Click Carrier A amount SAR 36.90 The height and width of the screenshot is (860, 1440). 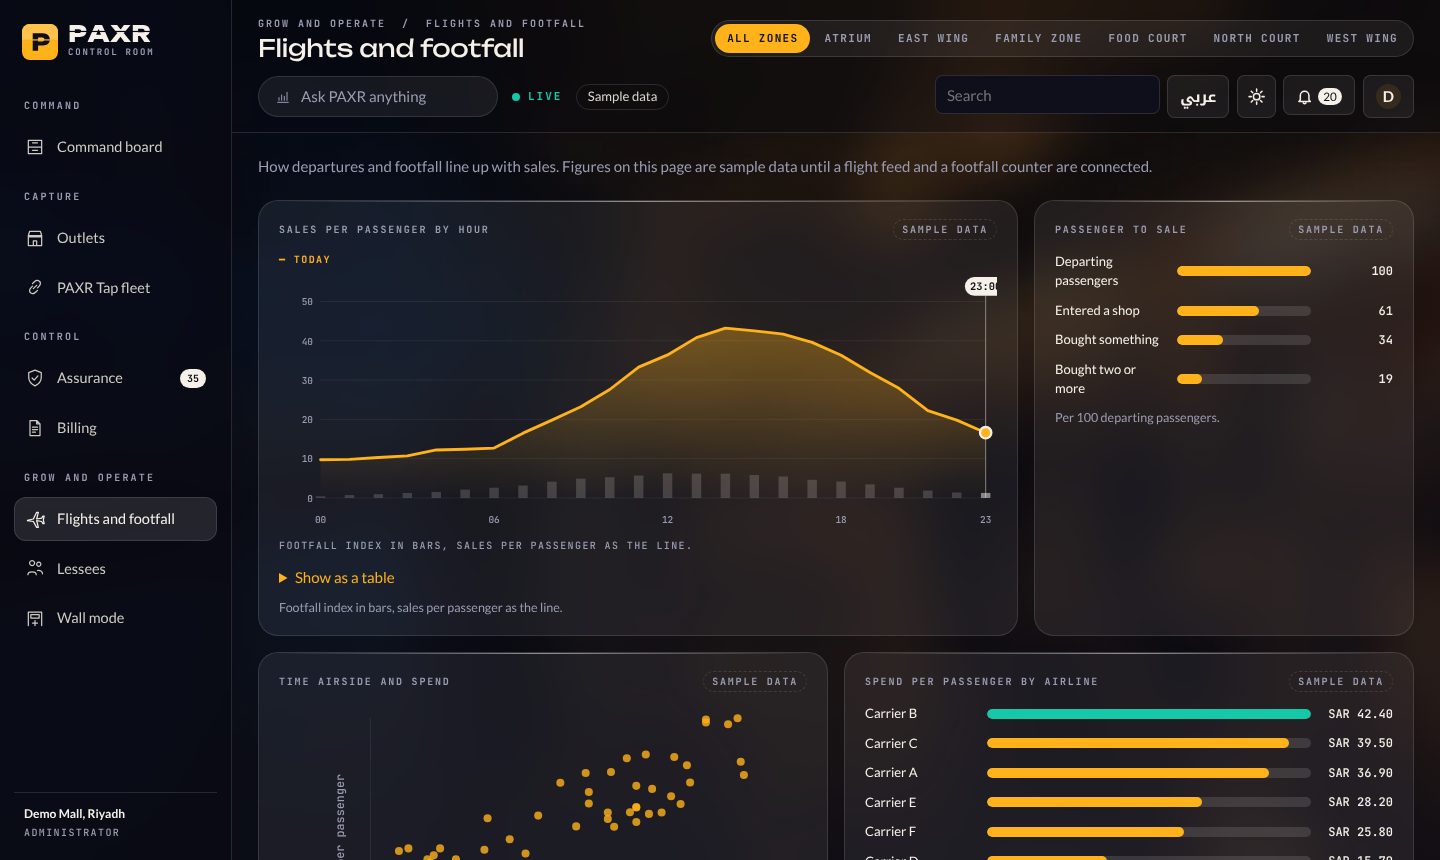pyautogui.click(x=1360, y=773)
